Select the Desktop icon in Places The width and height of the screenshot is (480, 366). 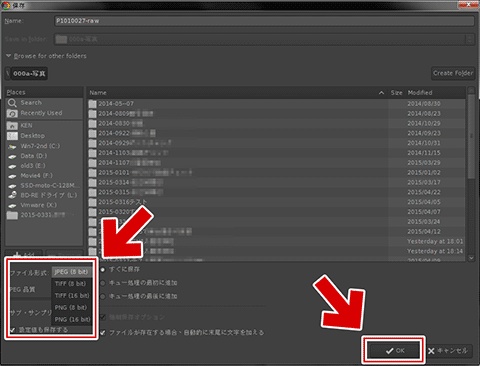[x=12, y=136]
